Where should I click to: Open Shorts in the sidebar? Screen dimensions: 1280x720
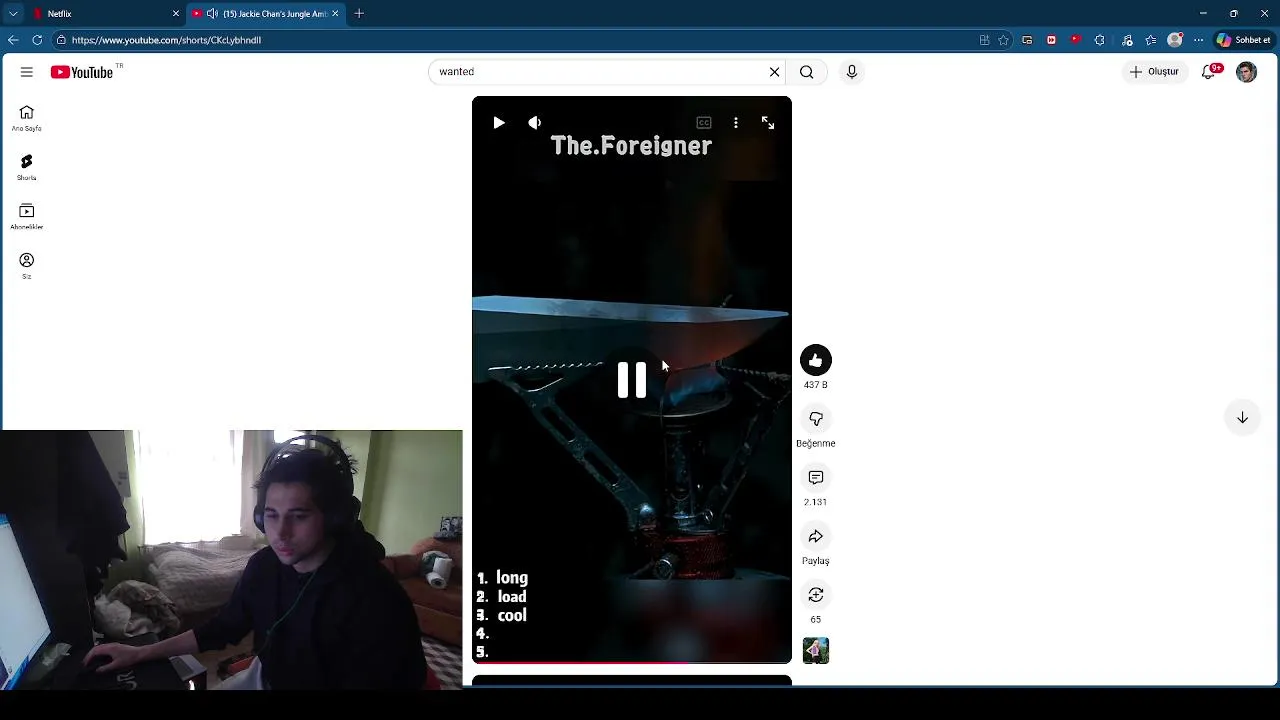[27, 167]
